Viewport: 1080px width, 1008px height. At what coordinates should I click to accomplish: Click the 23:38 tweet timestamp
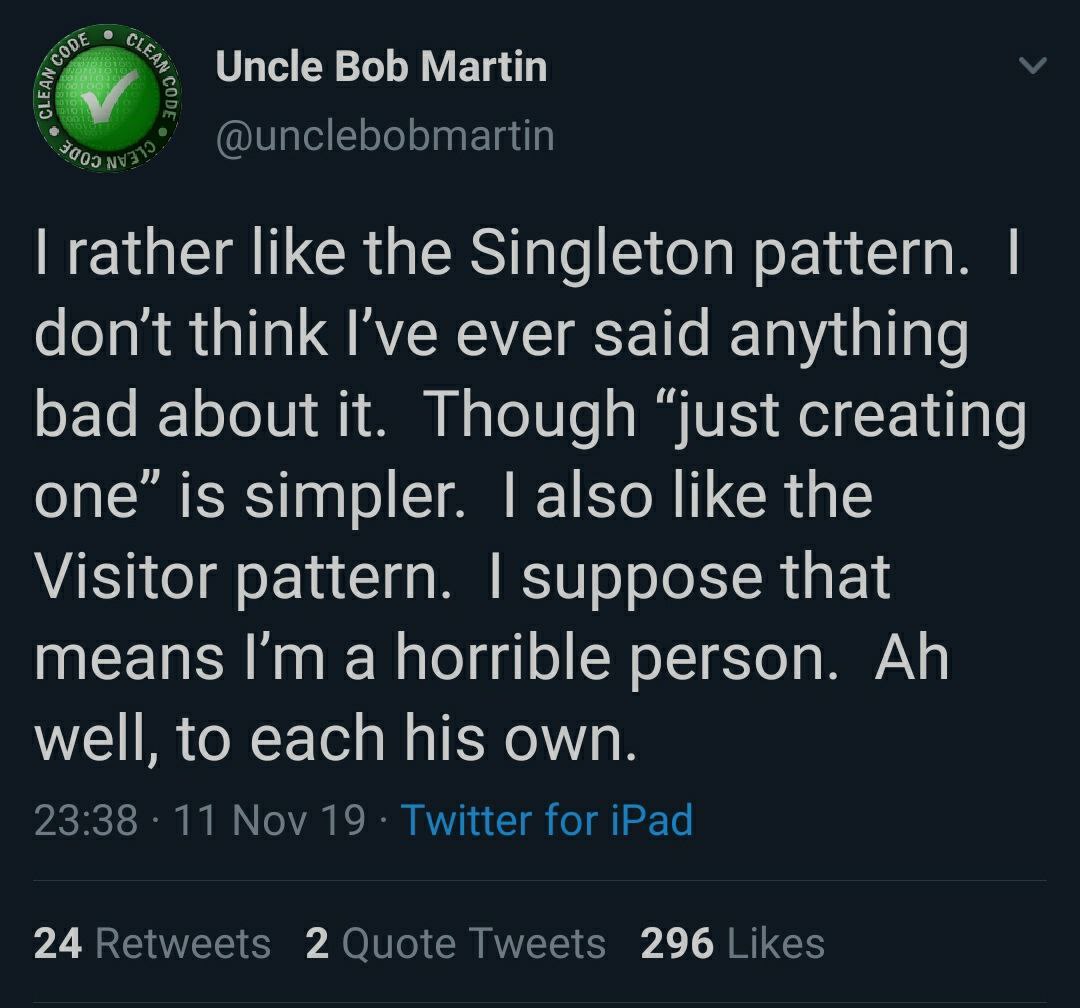click(85, 820)
